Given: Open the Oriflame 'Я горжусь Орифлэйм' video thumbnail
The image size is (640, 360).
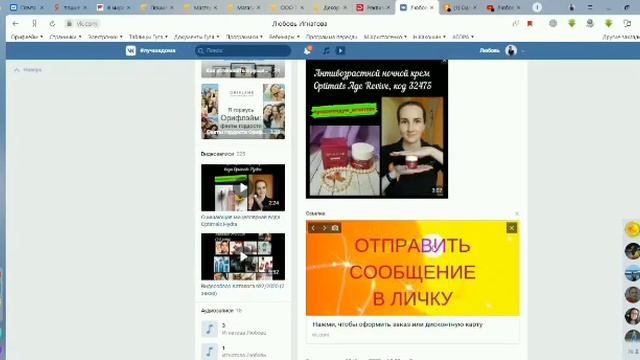Looking at the screenshot, I should (243, 111).
